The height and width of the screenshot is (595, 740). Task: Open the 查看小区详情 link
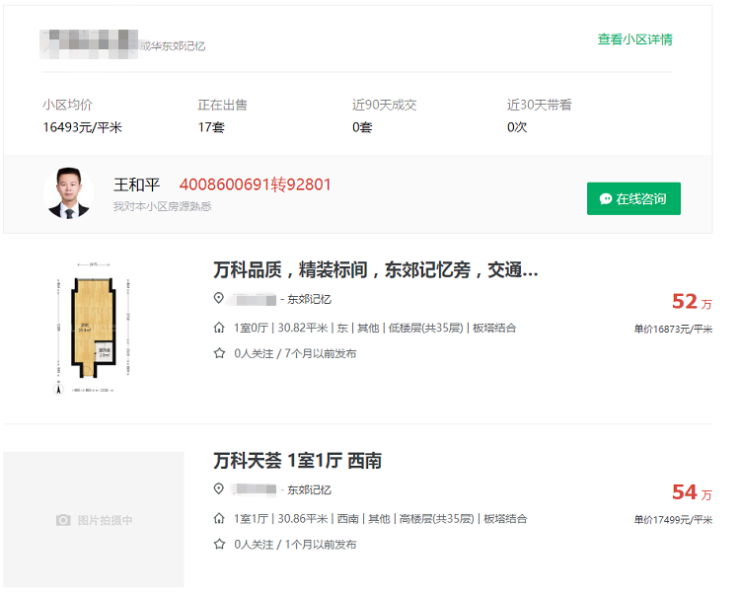click(x=635, y=39)
